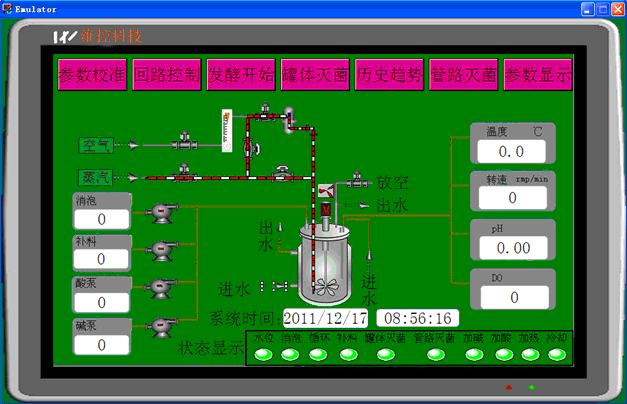627x404 pixels.
Task: Click the 冷却 status indicator light
Action: click(557, 354)
